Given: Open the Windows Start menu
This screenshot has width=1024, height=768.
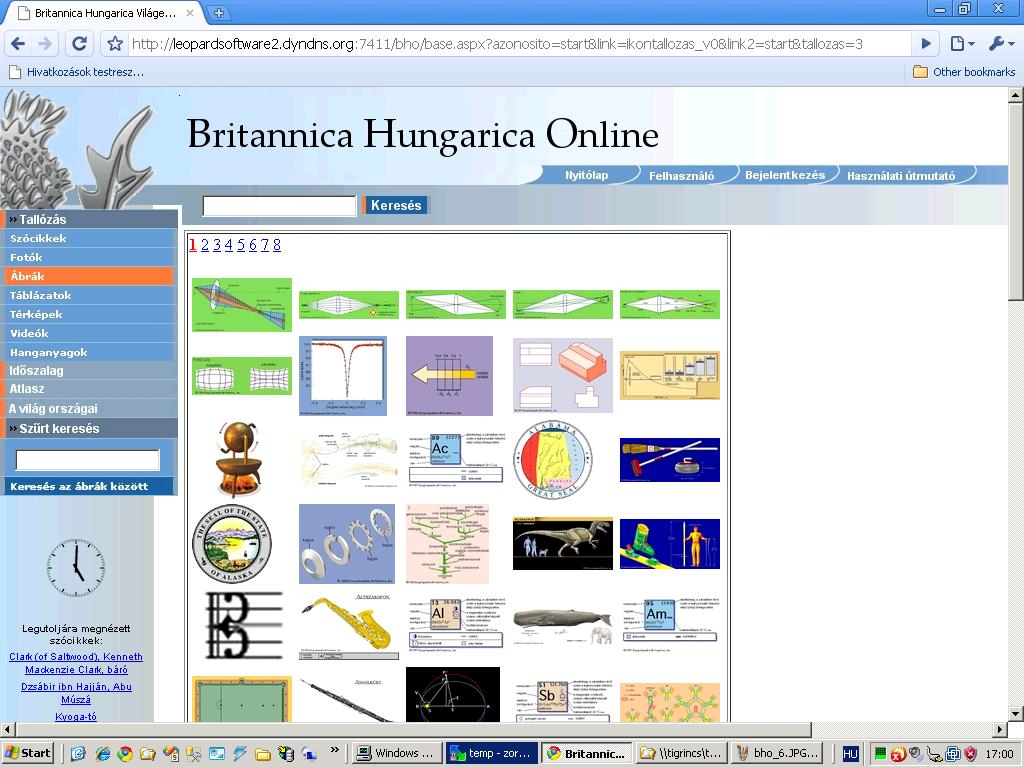Looking at the screenshot, I should coord(27,753).
